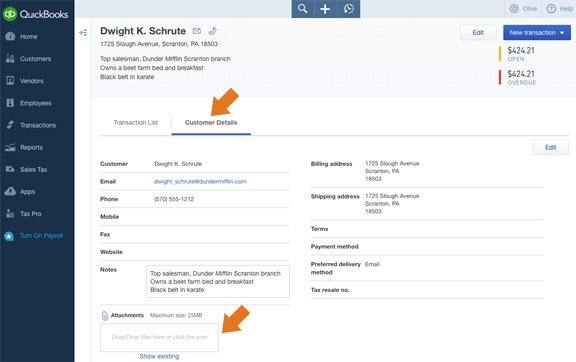Click header address 1725 Slough Avenue, Scranton

[x=159, y=44]
